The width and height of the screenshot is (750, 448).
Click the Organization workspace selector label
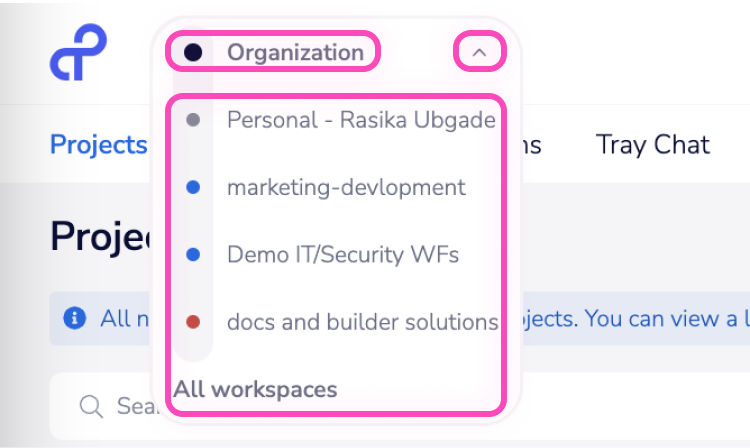[x=295, y=52]
